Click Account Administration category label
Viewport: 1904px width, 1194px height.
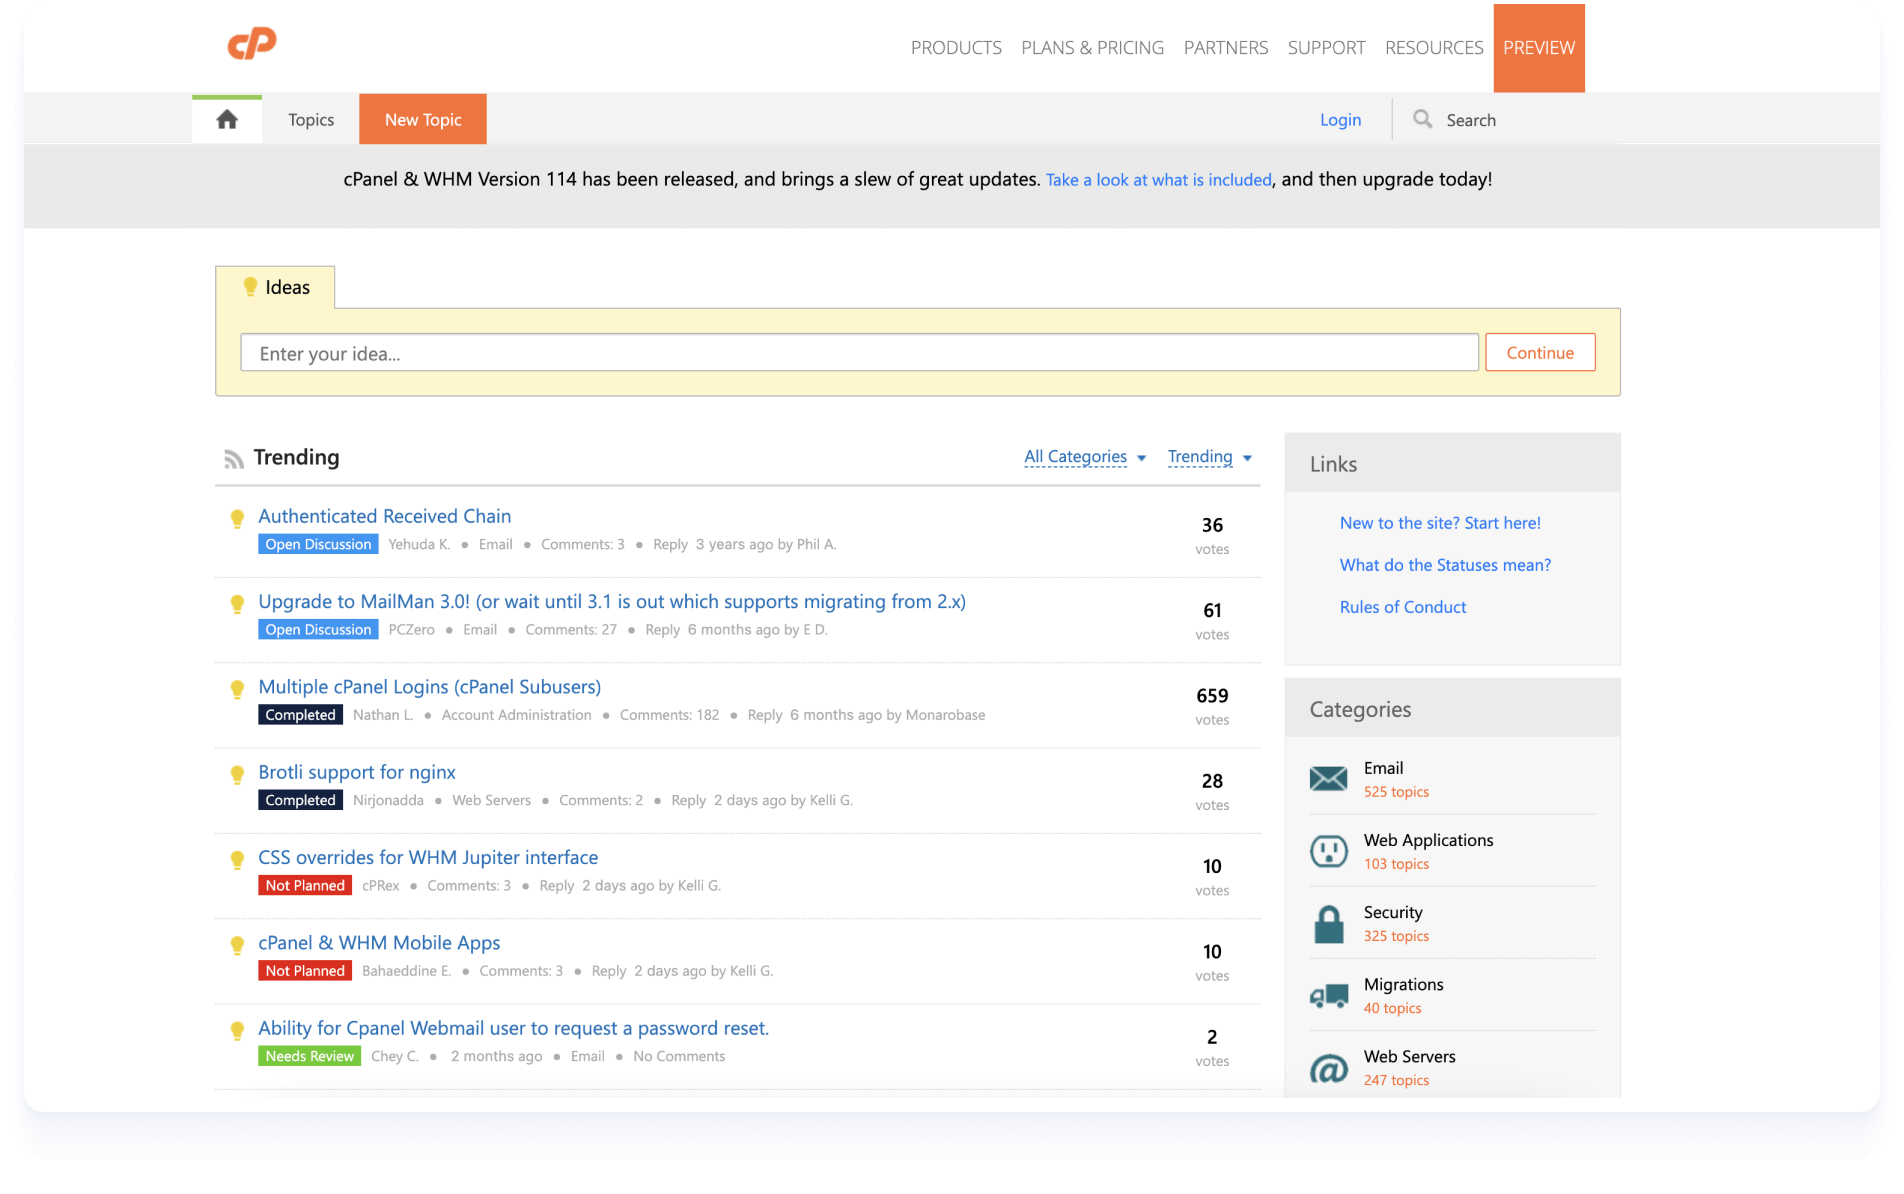pyautogui.click(x=516, y=715)
